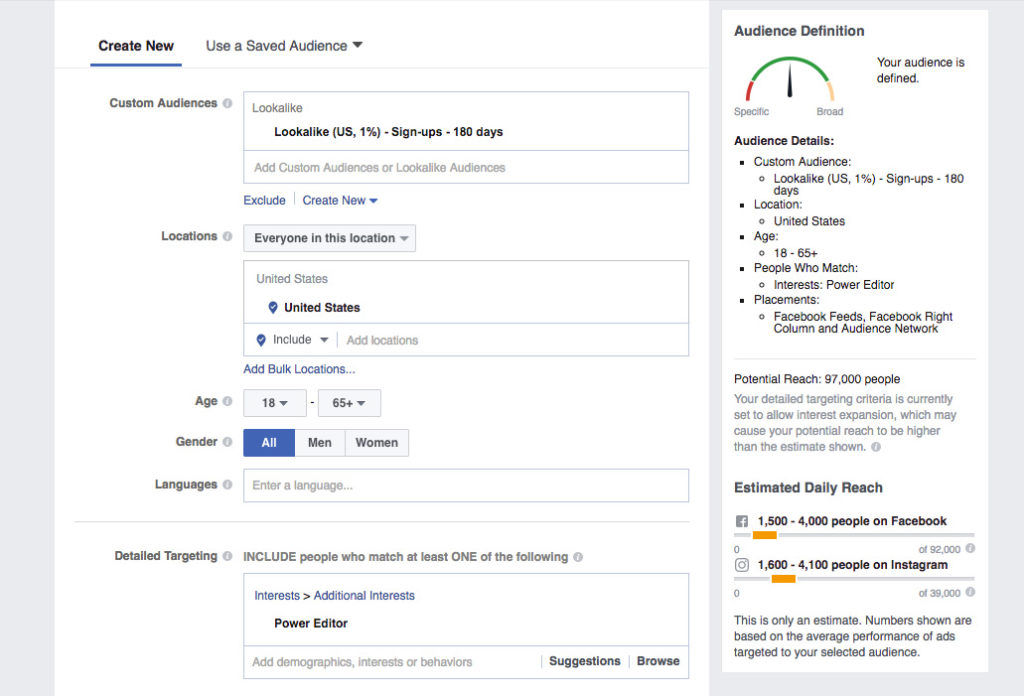Image resolution: width=1024 pixels, height=696 pixels.
Task: Open Create New audience dropdown link
Action: point(340,200)
